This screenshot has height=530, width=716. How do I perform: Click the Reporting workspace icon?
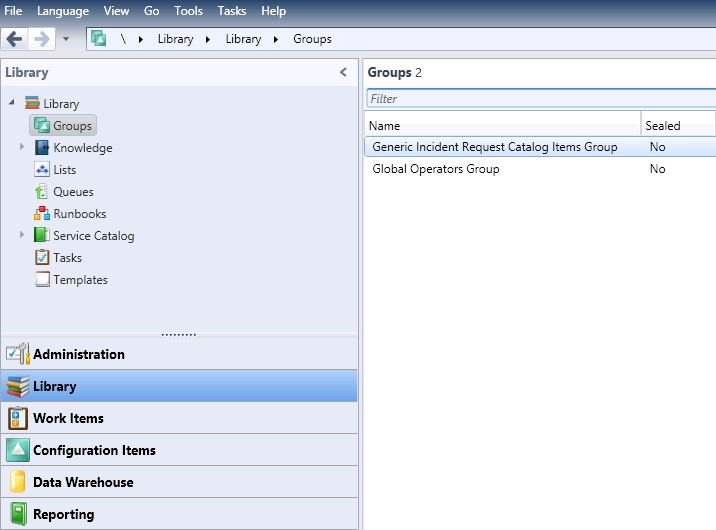click(19, 514)
